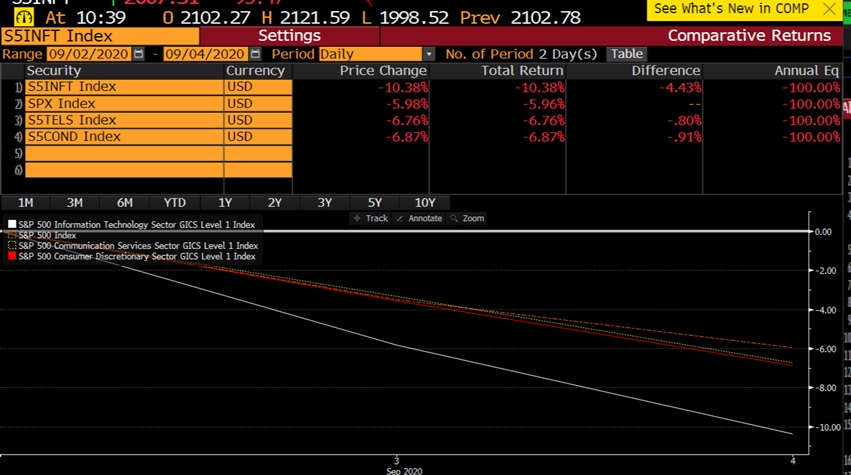Open the Settings tab
This screenshot has width=851, height=475.
pyautogui.click(x=289, y=36)
